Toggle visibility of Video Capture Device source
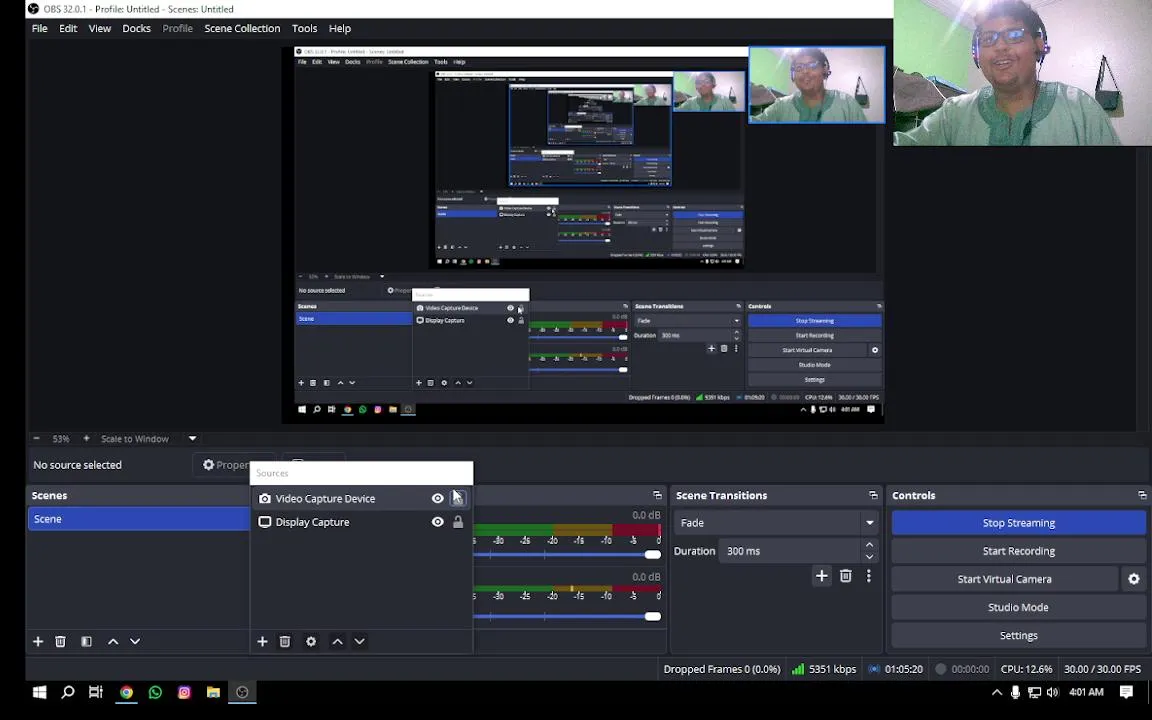Screen dimensions: 1152x720 437,498
